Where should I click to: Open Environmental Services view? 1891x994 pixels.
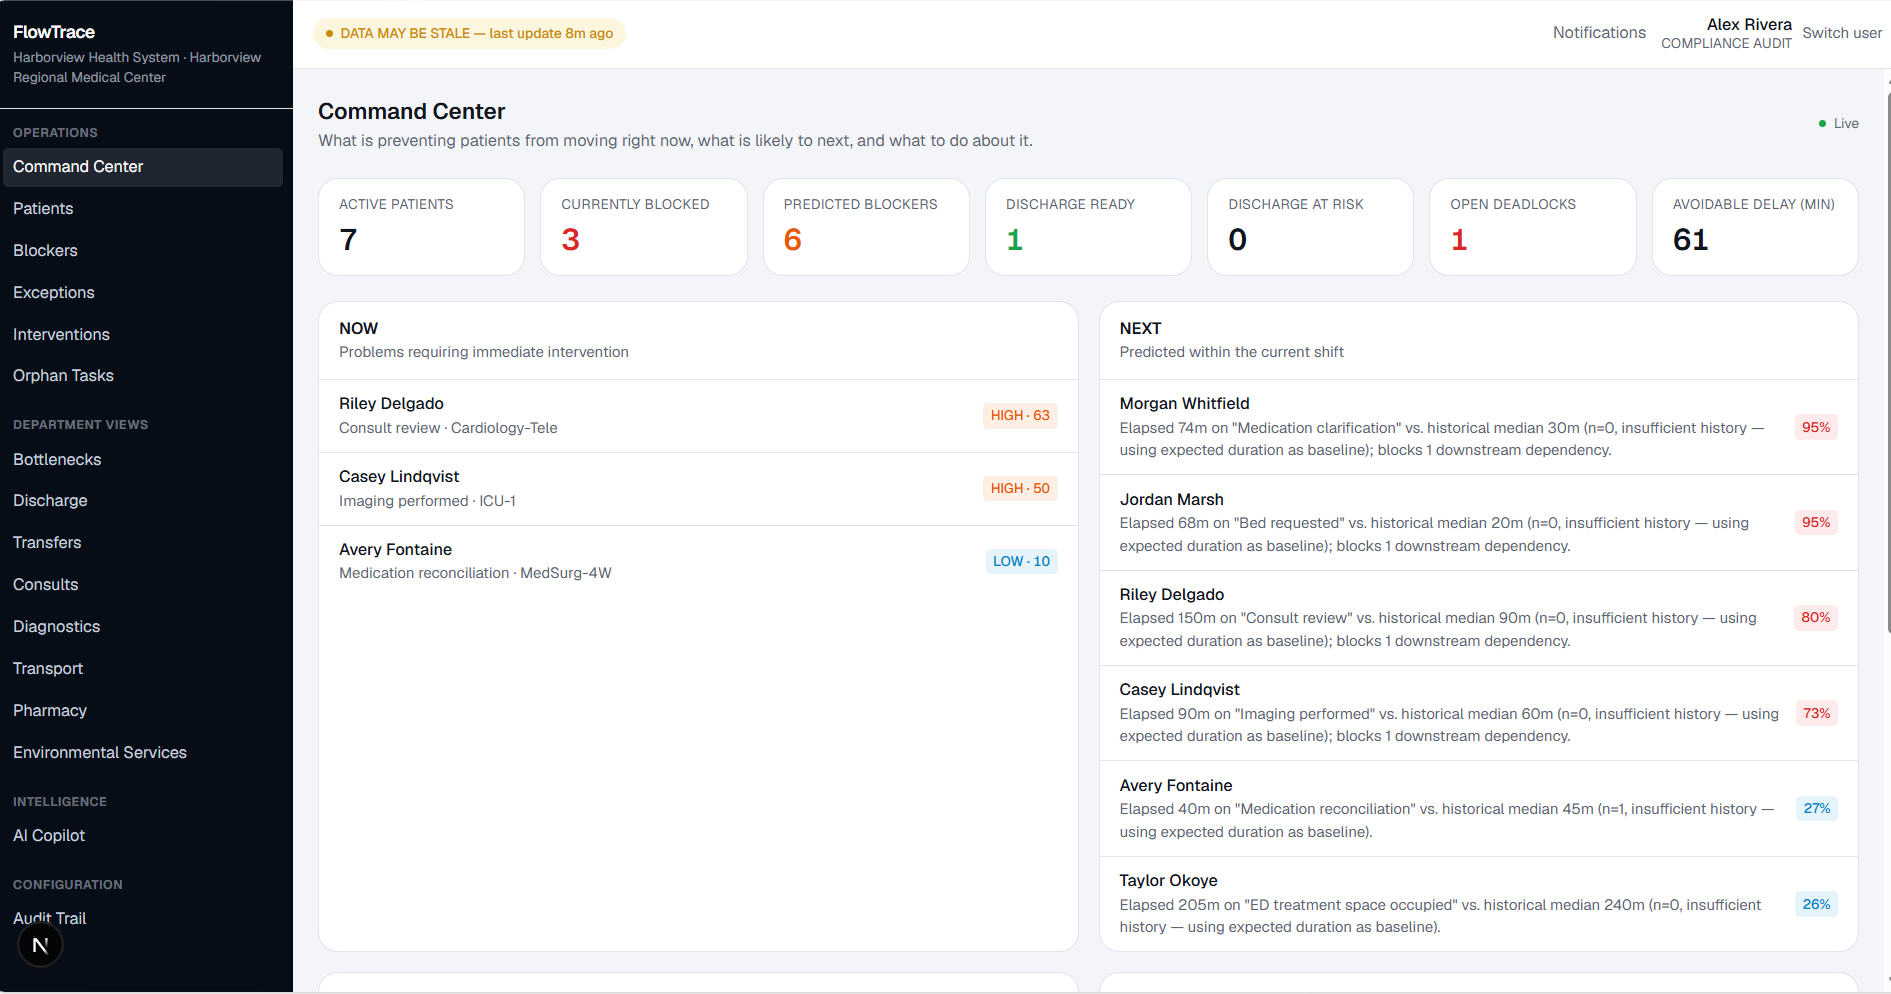point(143,753)
